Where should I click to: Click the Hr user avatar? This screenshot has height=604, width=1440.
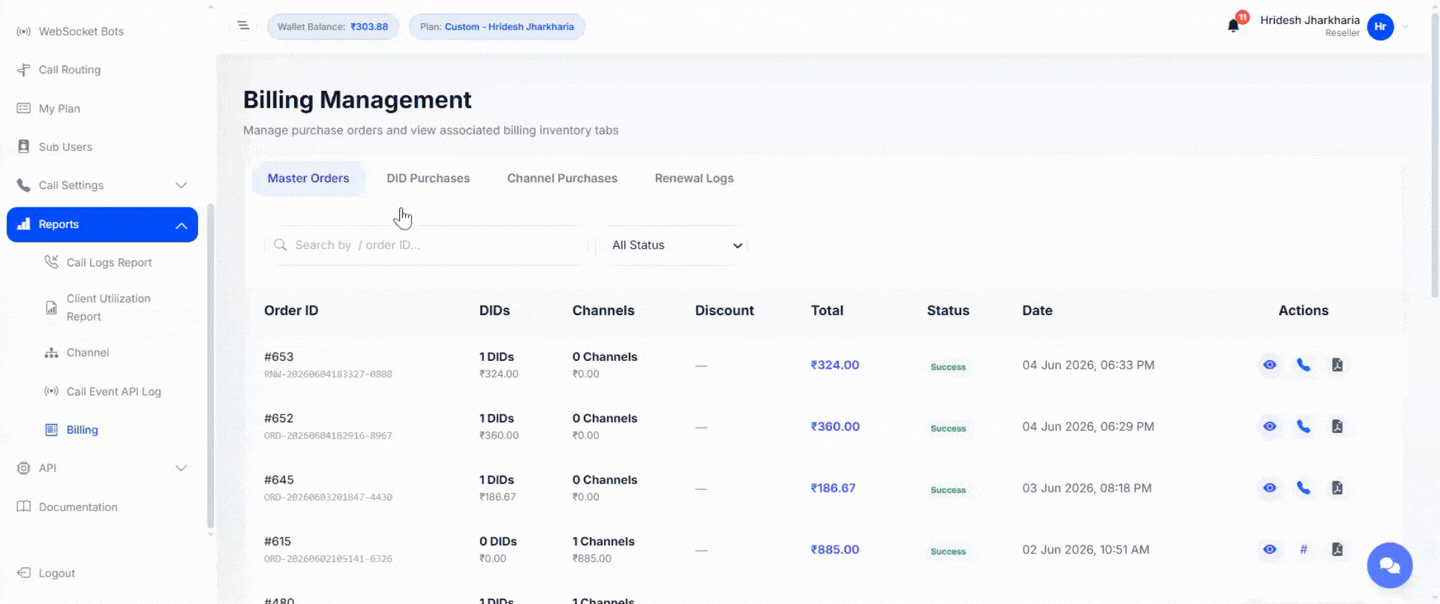pyautogui.click(x=1381, y=27)
